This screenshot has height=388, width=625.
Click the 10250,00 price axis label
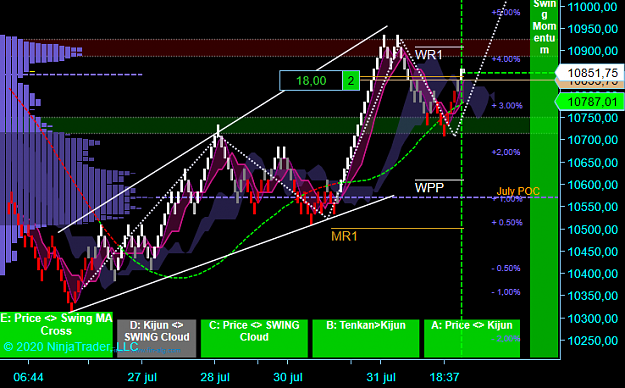pyautogui.click(x=593, y=341)
